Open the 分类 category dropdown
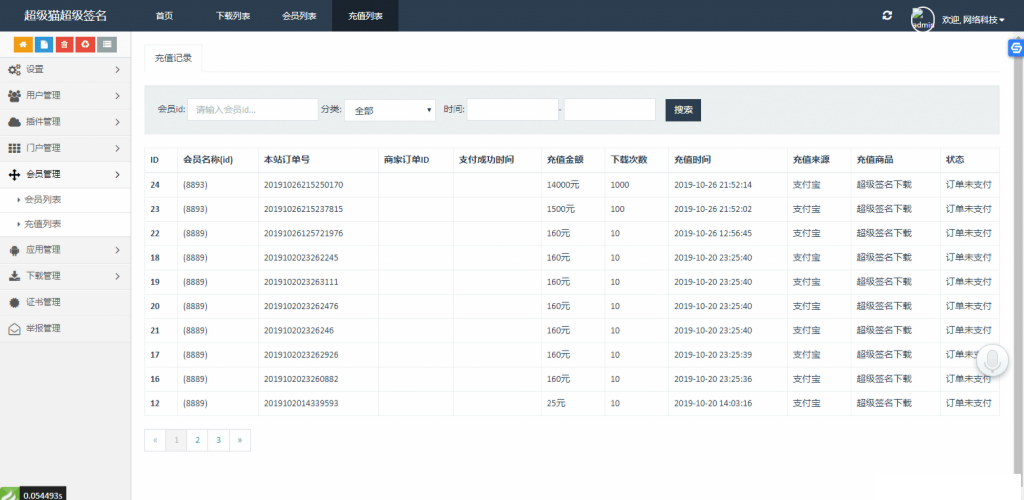Screen dimensions: 1024x500 pos(389,110)
